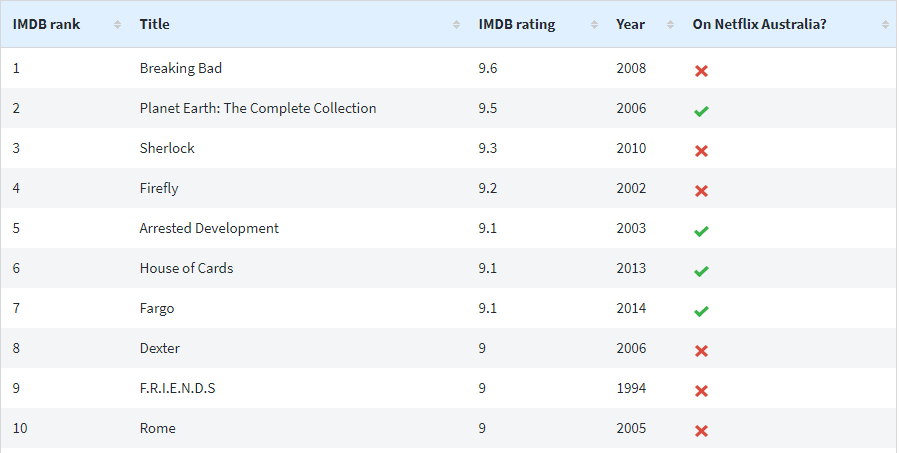Click year 2010 in Sherlock row
Image resolution: width=899 pixels, height=453 pixels.
pos(631,148)
